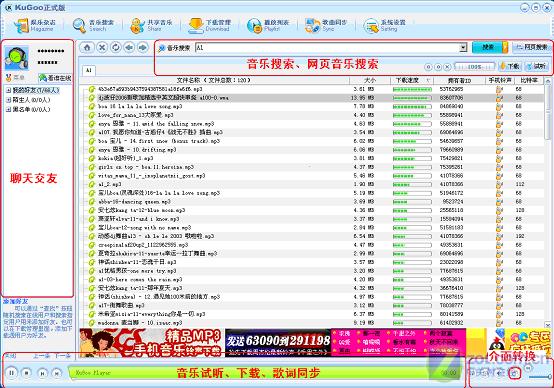Viewport: 554px width, 388px height.
Task: Sort by 文件名称 column header
Action: coord(213,80)
